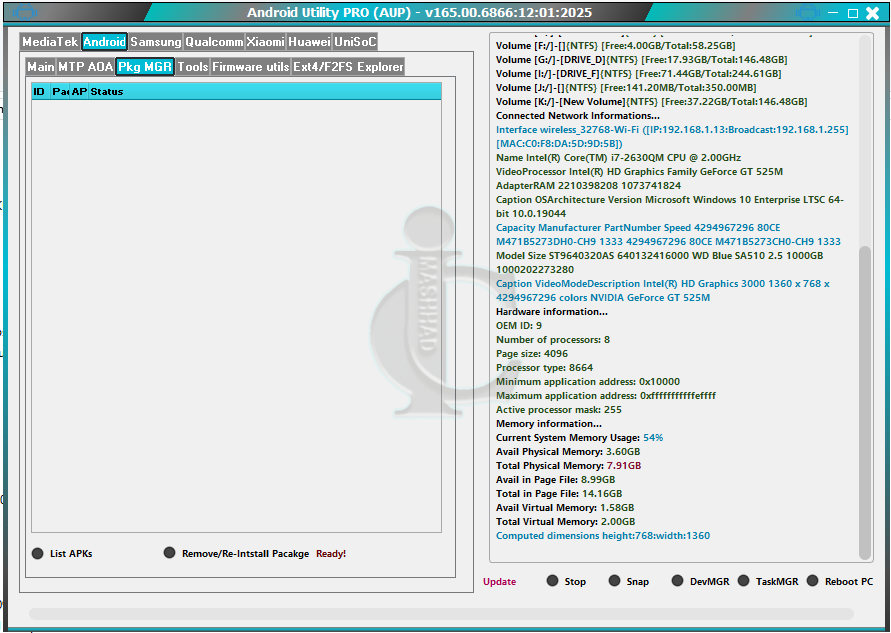Open the MTP AOA sub-tab
The width and height of the screenshot is (891, 633).
pyautogui.click(x=85, y=67)
